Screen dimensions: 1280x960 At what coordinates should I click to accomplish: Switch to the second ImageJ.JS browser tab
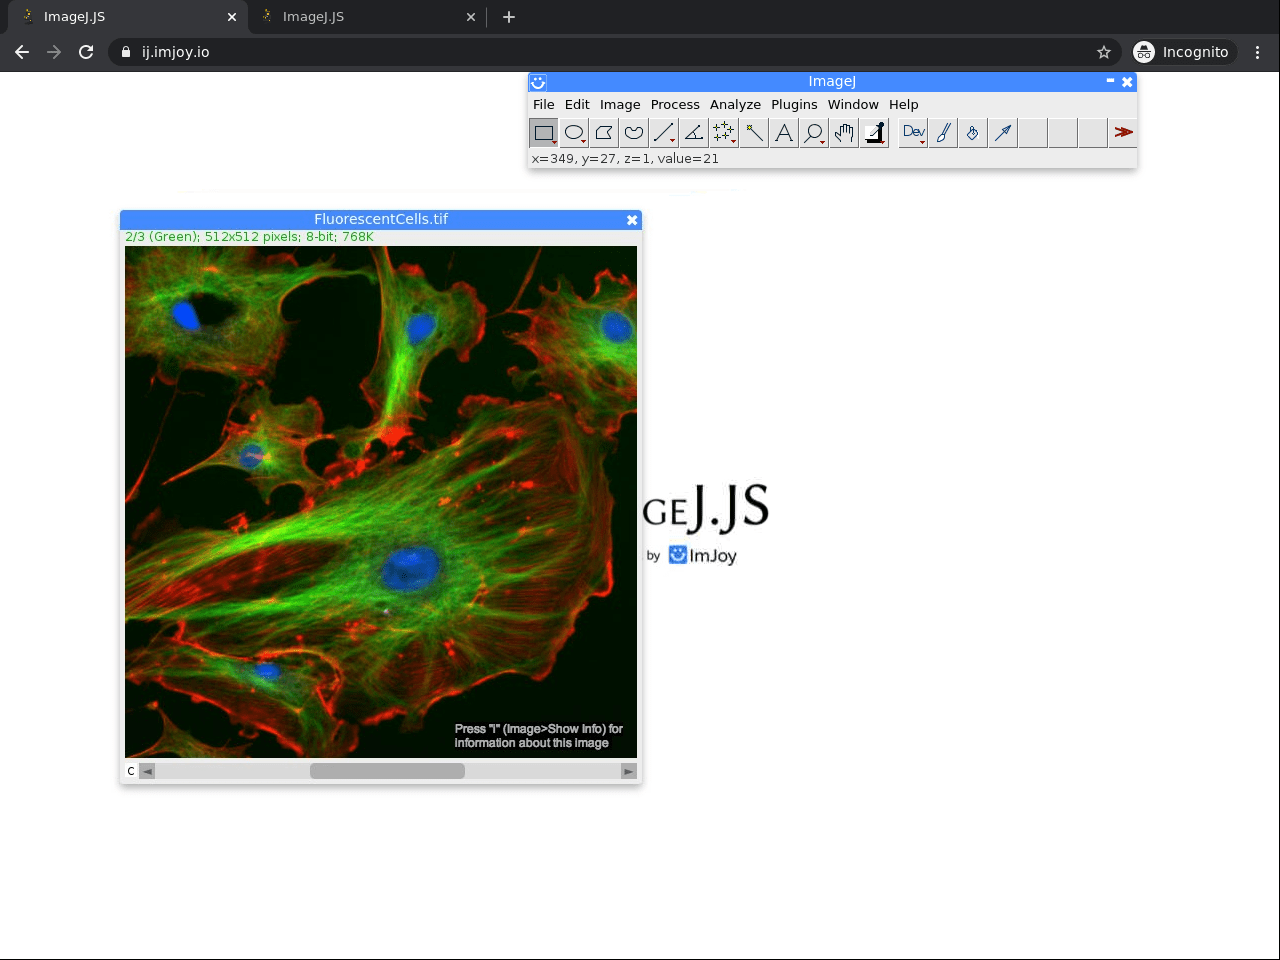(360, 17)
